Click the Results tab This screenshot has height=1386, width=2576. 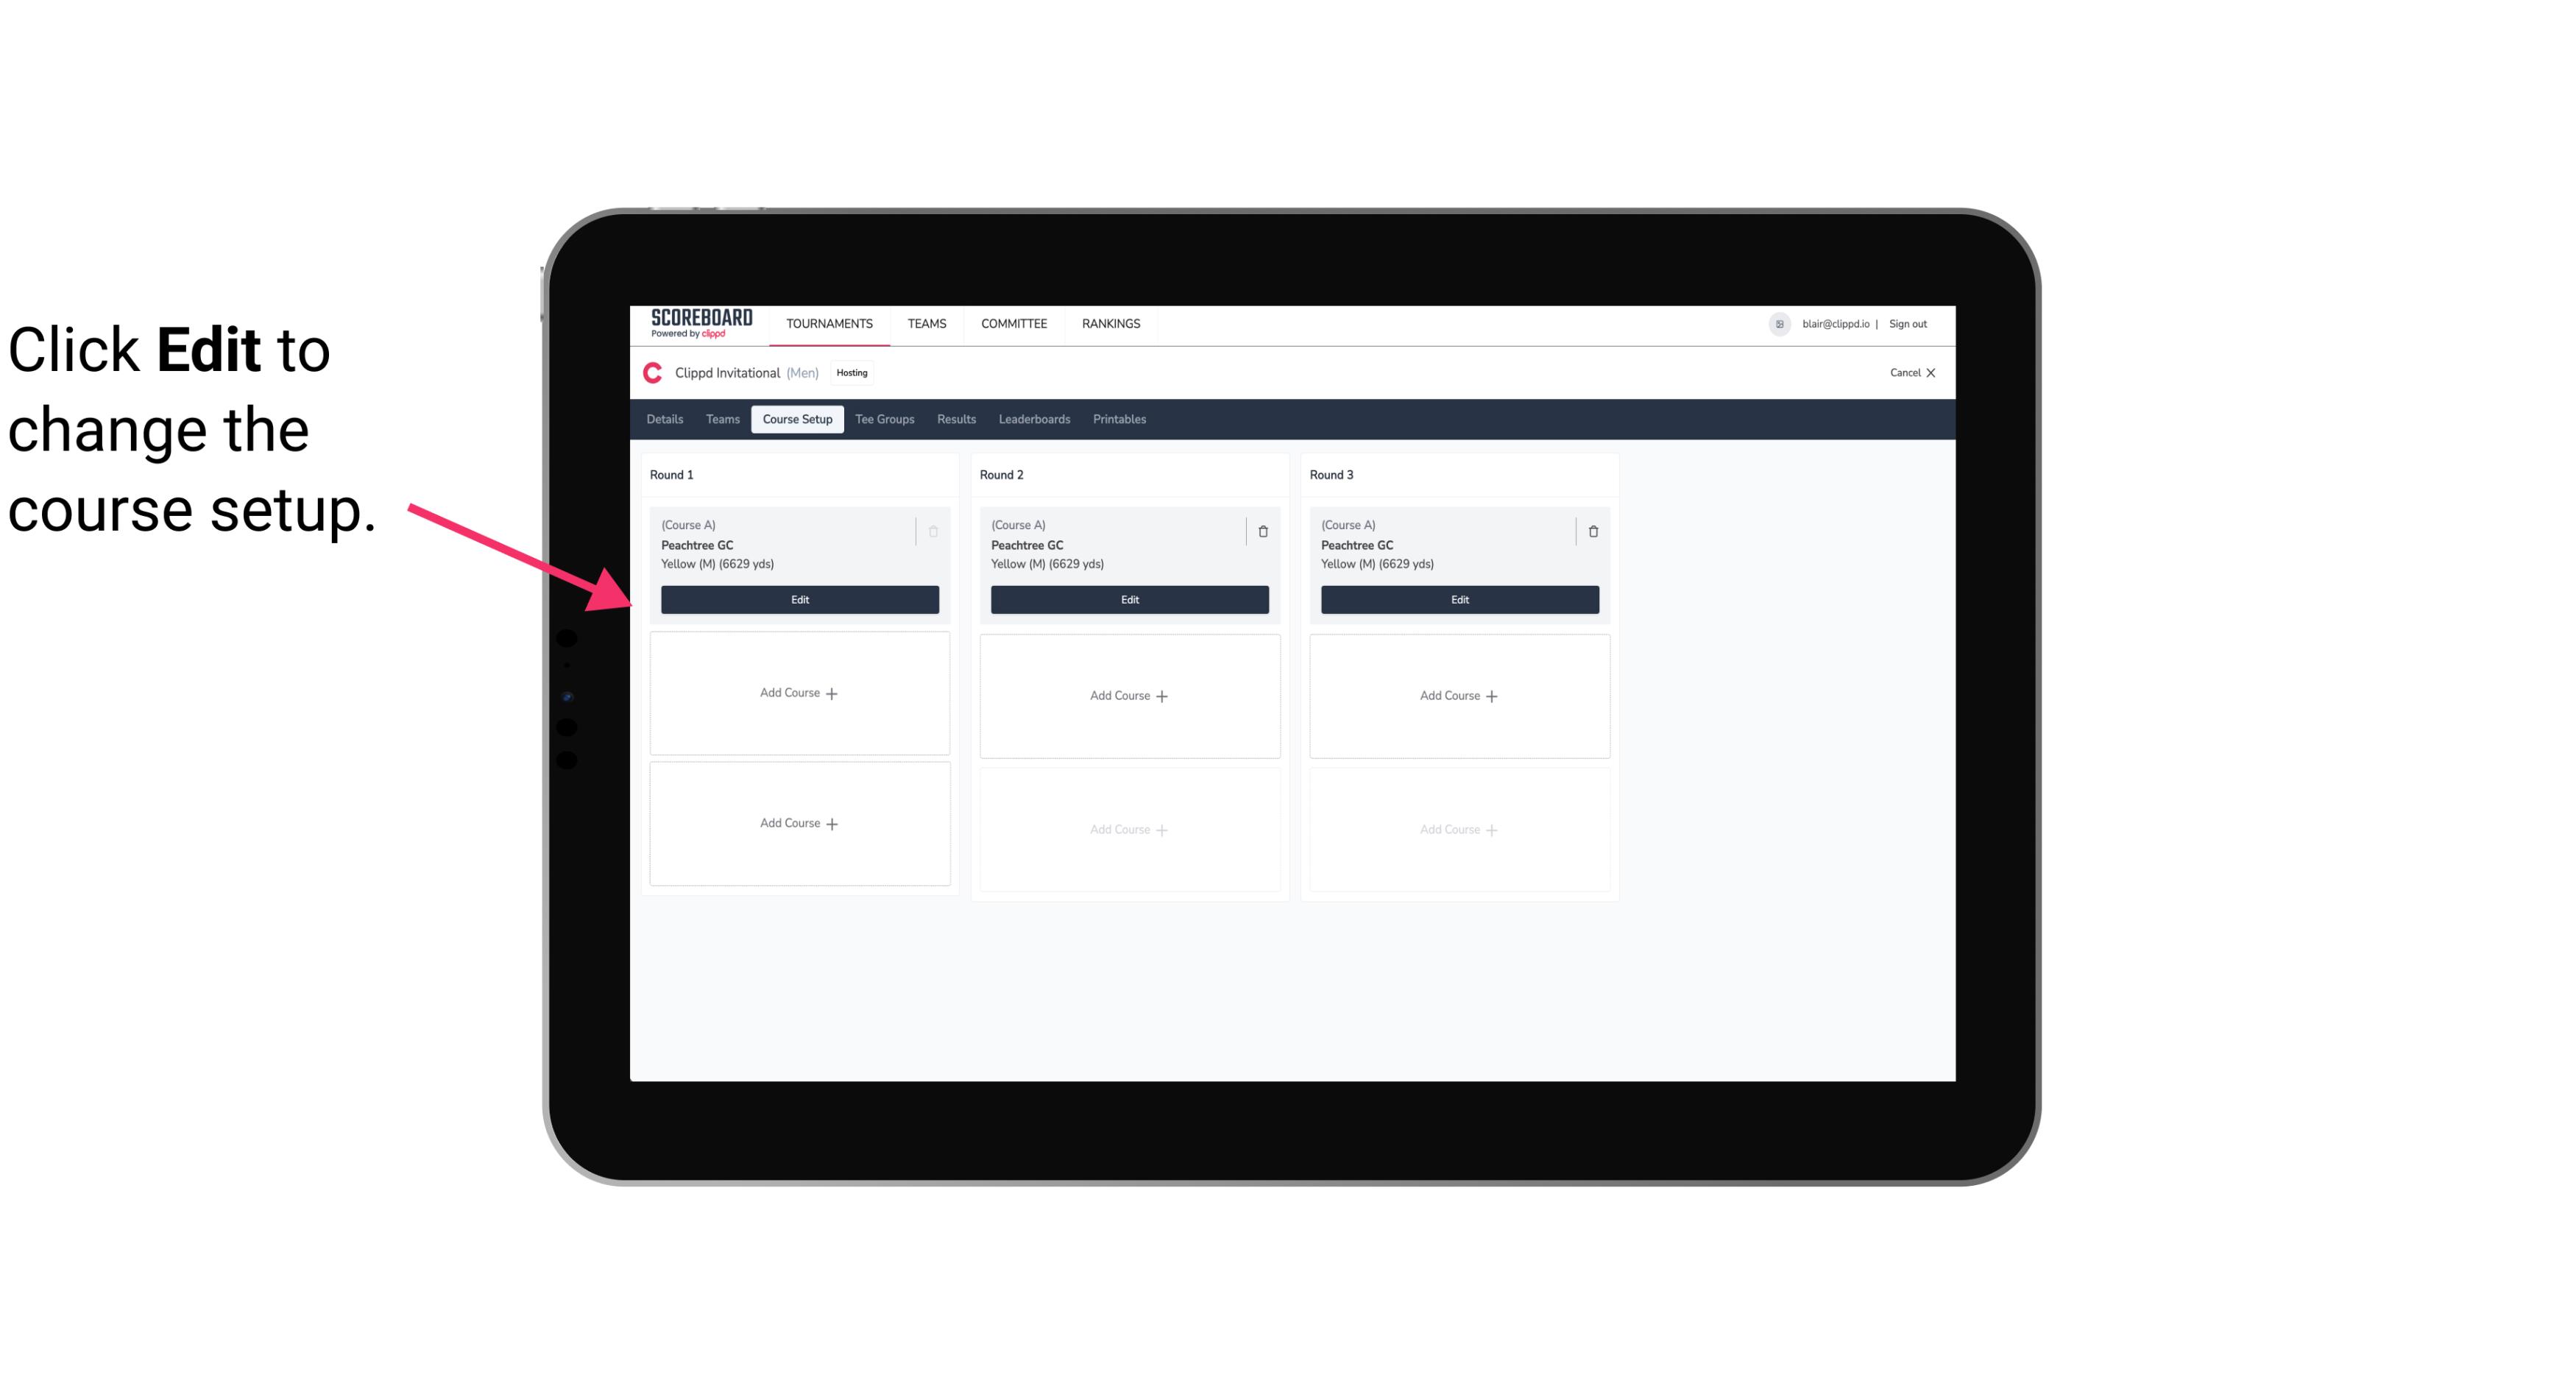click(x=957, y=418)
